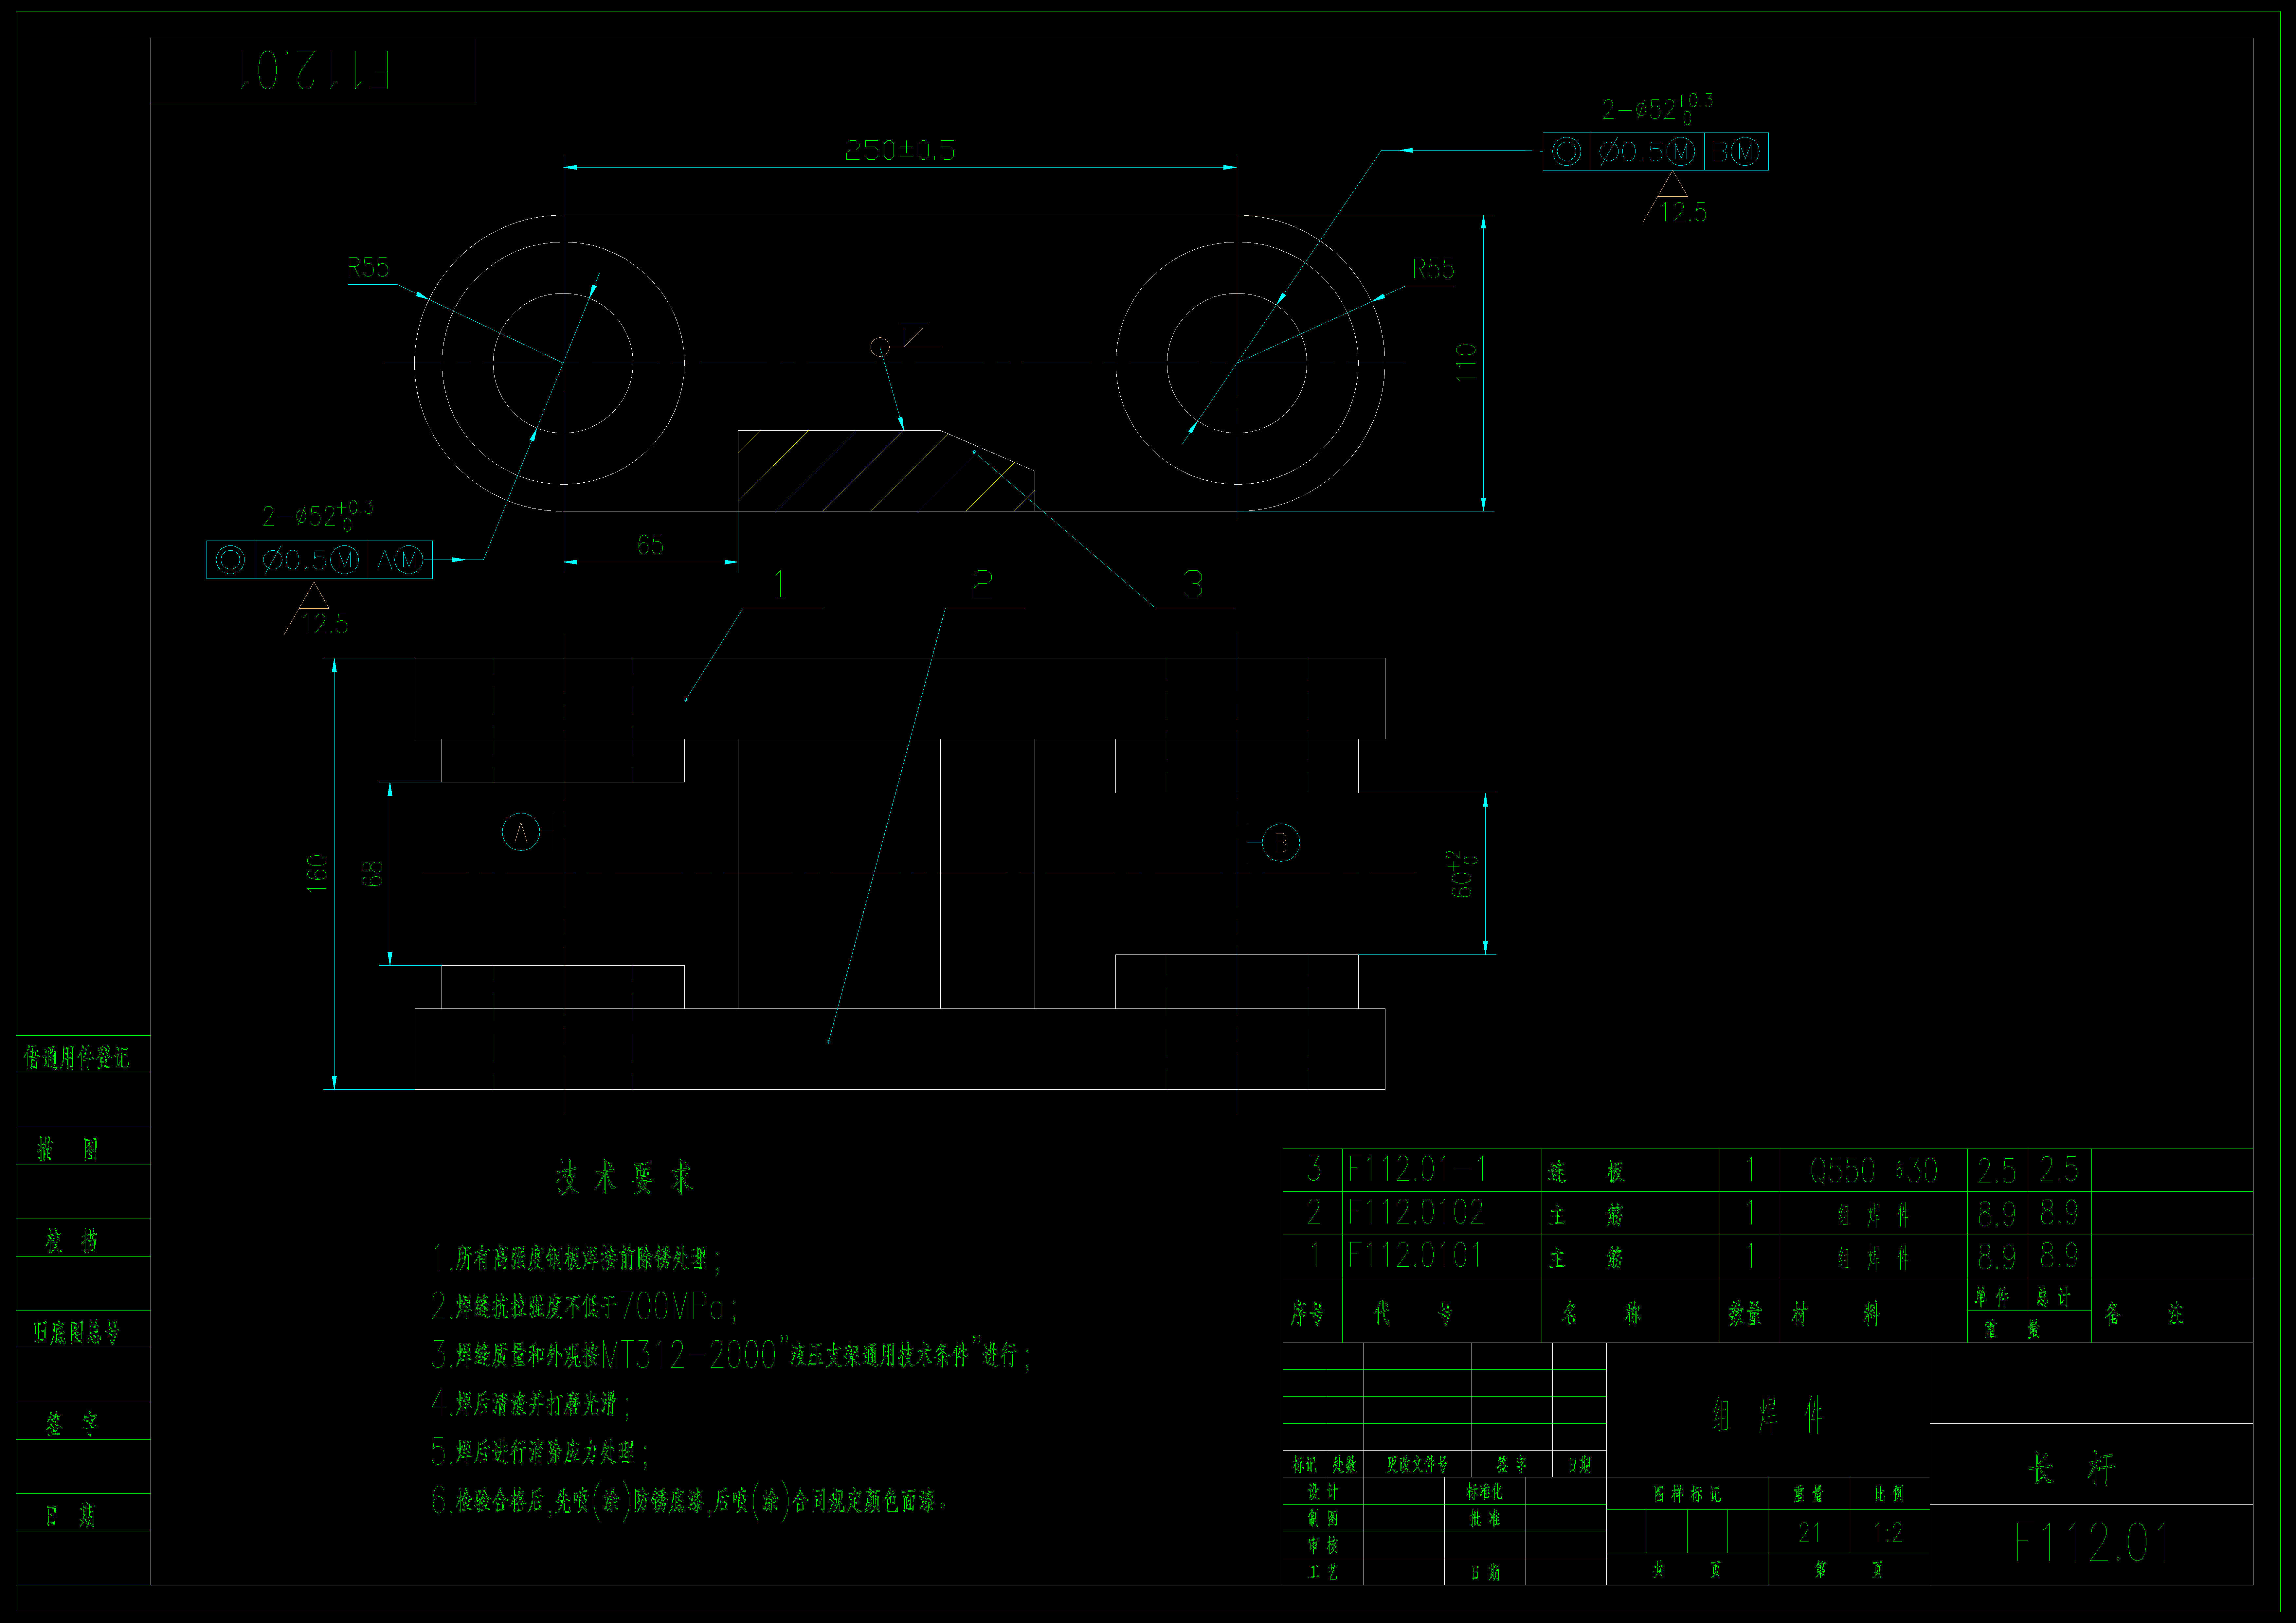Select the 更改文件号 revision header
Viewport: 2296px width, 1623px height.
pyautogui.click(x=1417, y=1465)
